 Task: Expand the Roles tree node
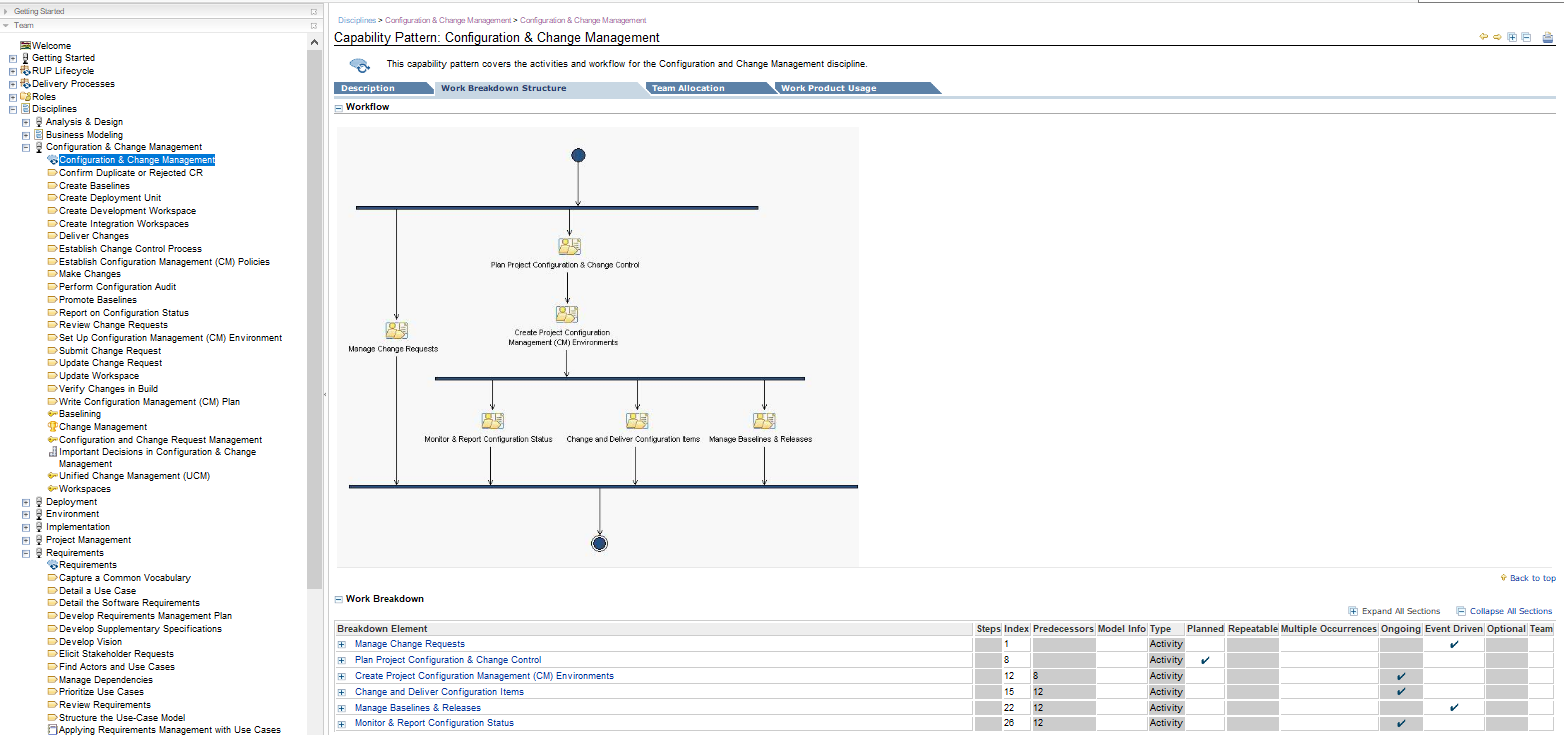[13, 97]
